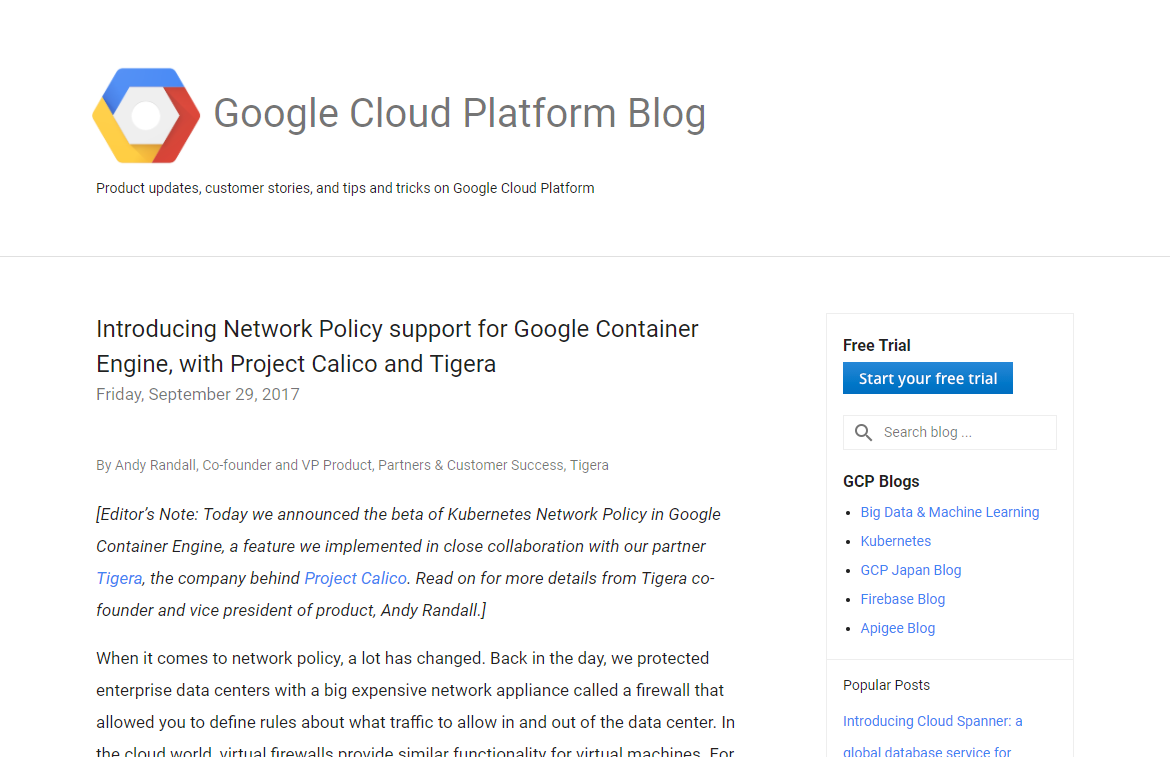The height and width of the screenshot is (757, 1170).
Task: Click the Product updates tagline under header
Action: (345, 188)
